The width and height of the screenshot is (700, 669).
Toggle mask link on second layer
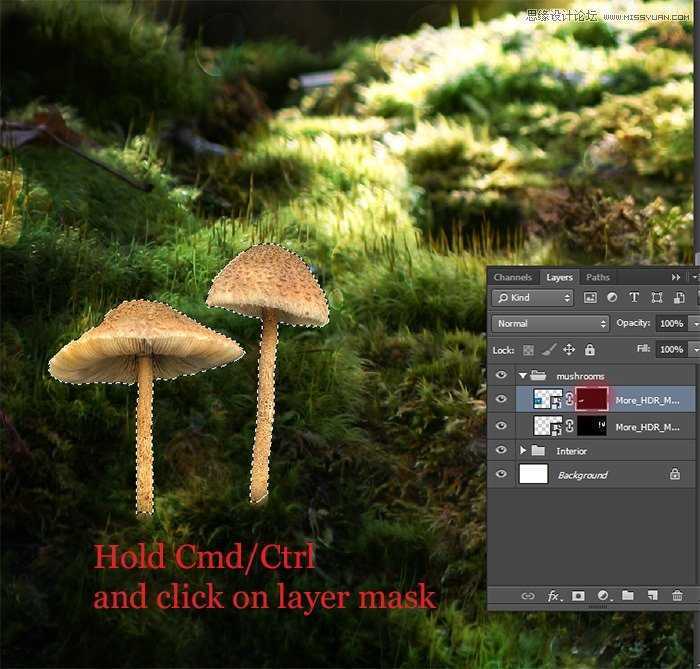569,426
